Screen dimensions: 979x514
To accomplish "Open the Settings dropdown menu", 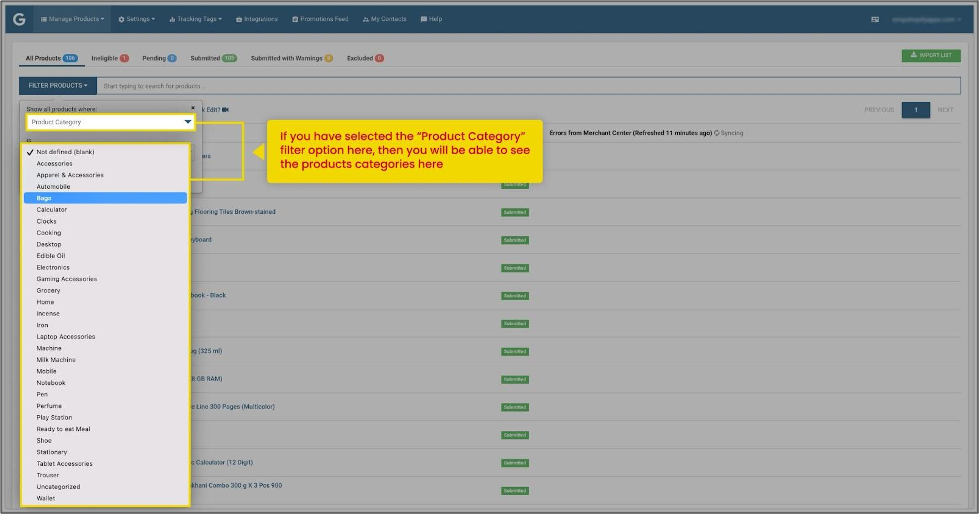I will [x=137, y=19].
